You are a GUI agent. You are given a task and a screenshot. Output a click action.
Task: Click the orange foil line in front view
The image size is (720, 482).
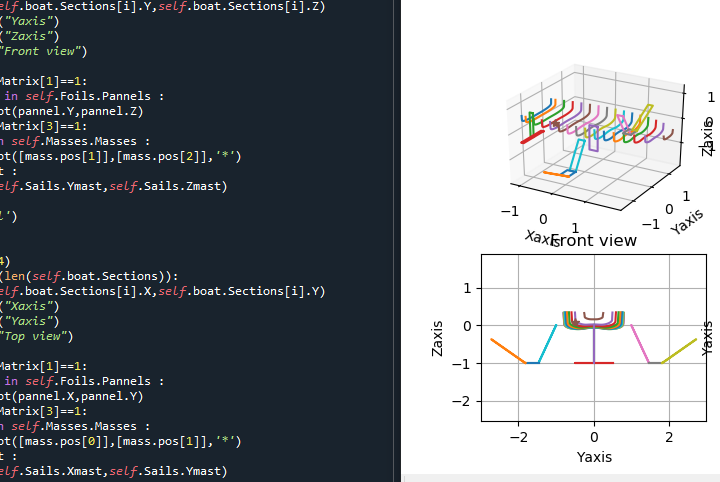[506, 351]
